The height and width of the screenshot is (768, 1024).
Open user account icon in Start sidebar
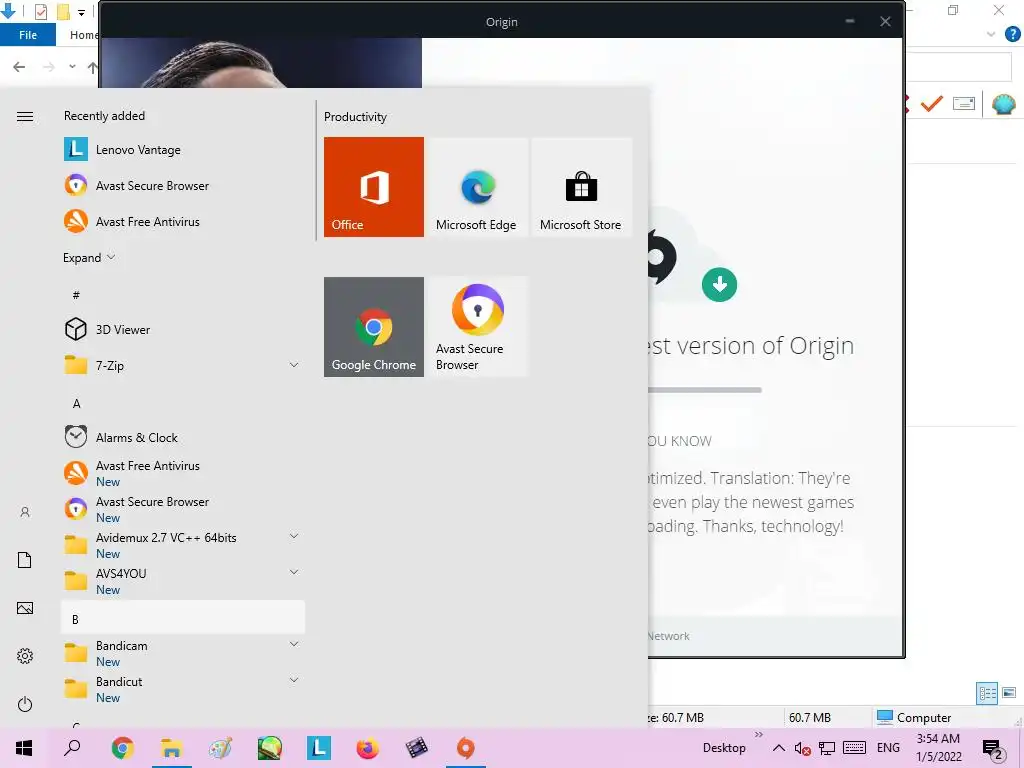tap(25, 512)
